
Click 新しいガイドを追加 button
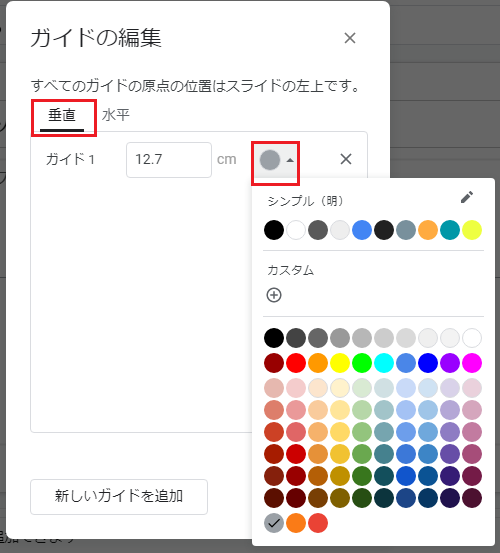(119, 497)
